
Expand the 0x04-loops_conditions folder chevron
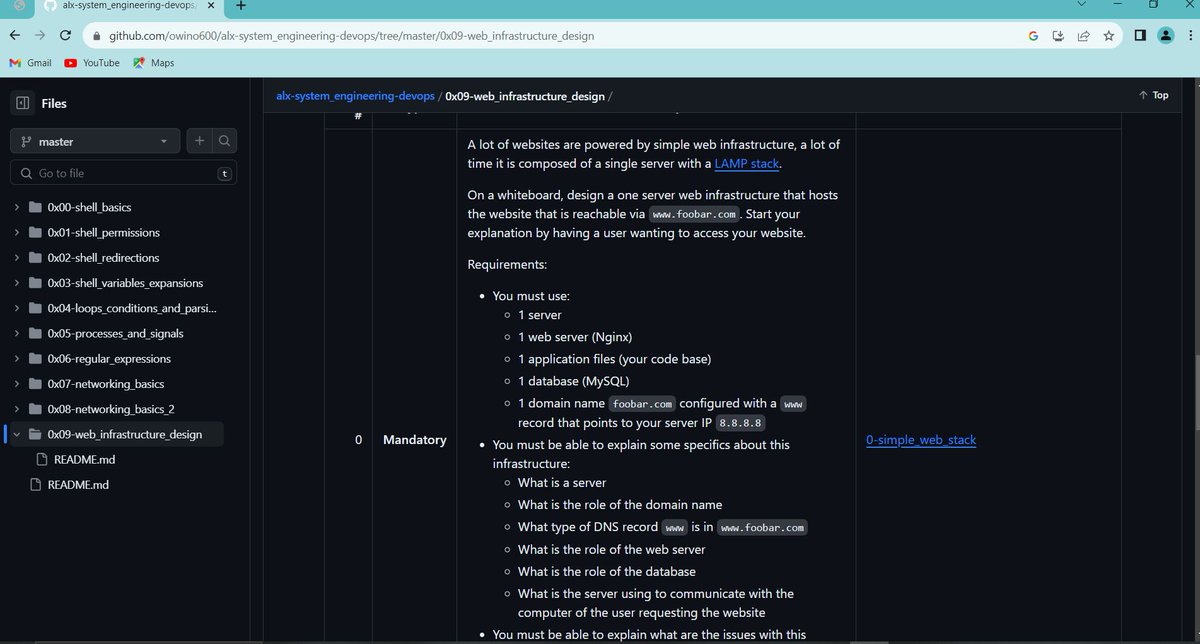[x=17, y=308]
